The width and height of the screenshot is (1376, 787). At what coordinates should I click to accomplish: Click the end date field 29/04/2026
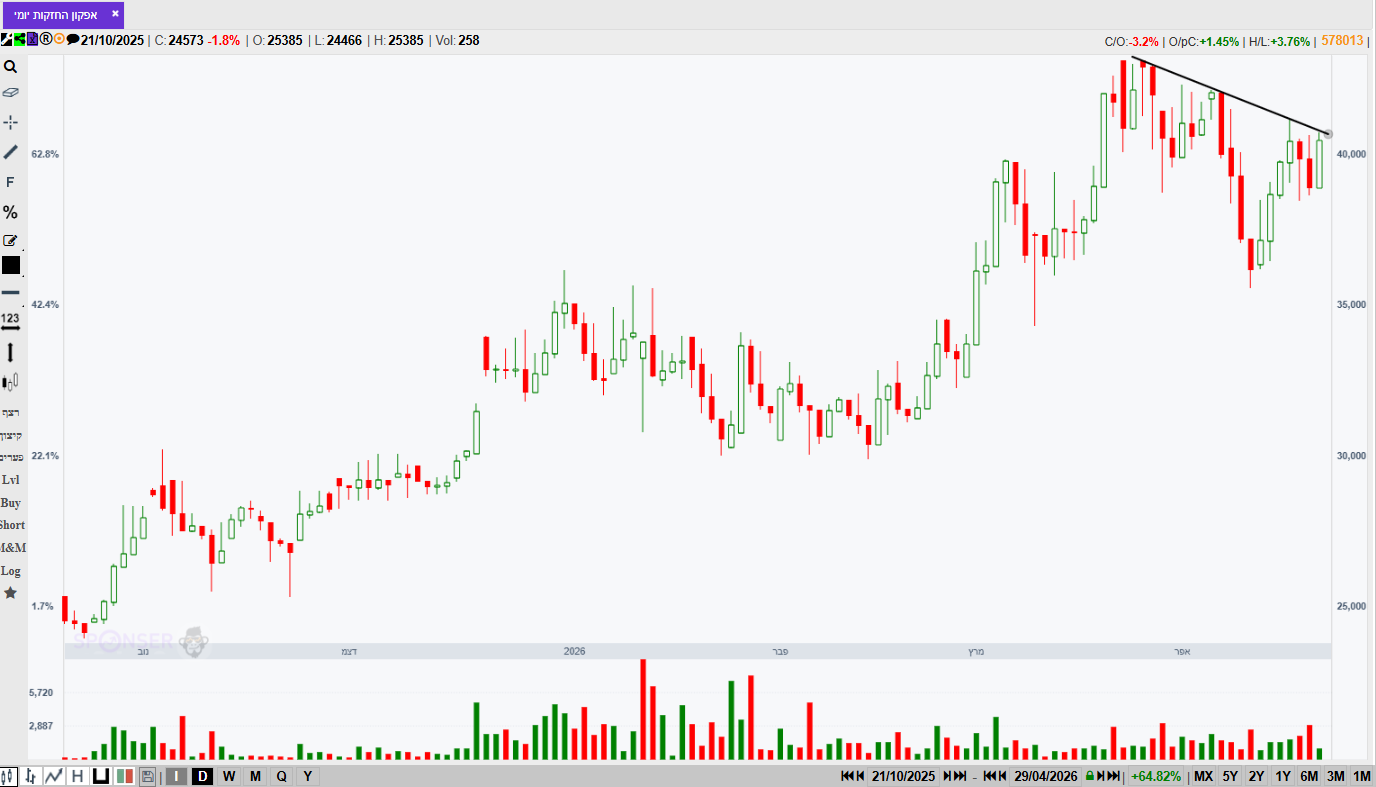(x=1045, y=776)
